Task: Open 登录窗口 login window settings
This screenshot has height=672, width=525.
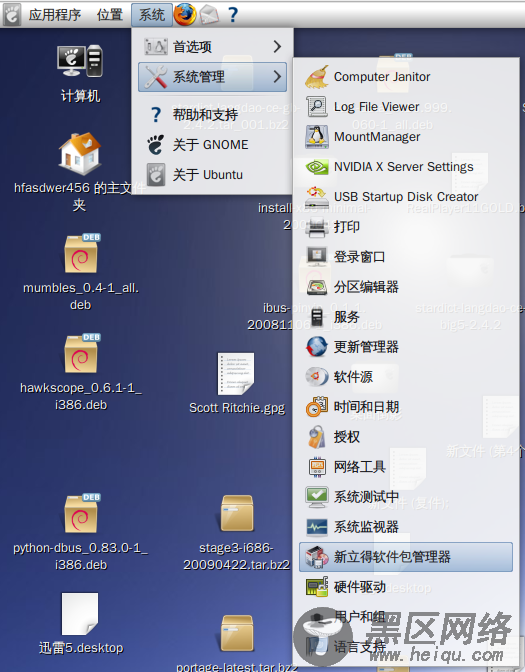Action: pyautogui.click(x=405, y=257)
